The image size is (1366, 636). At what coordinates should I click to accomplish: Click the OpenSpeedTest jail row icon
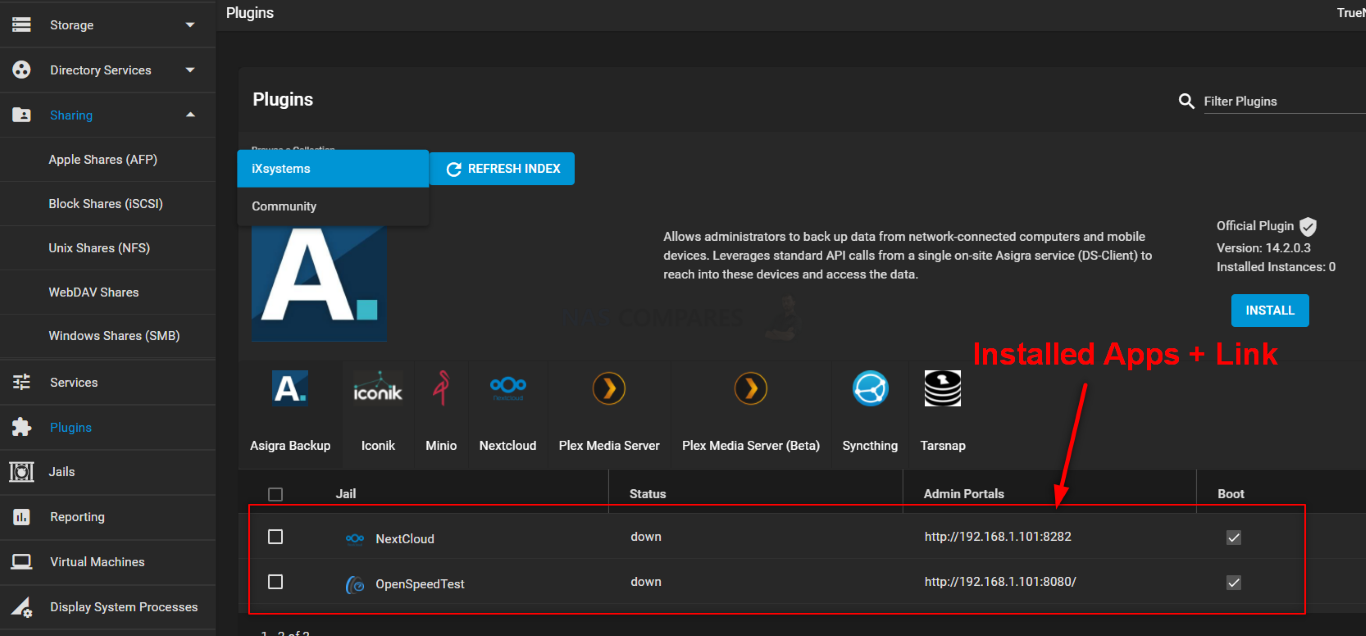tap(355, 584)
